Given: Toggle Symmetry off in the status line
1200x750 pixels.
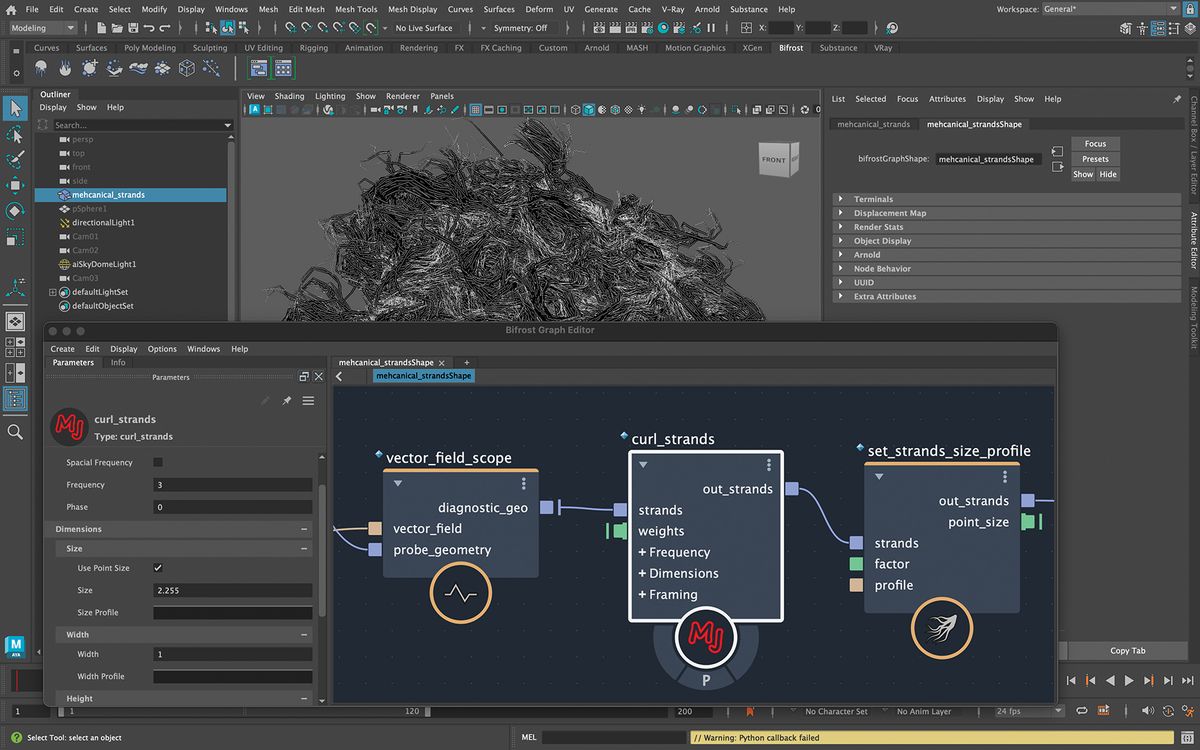Looking at the screenshot, I should pyautogui.click(x=520, y=28).
